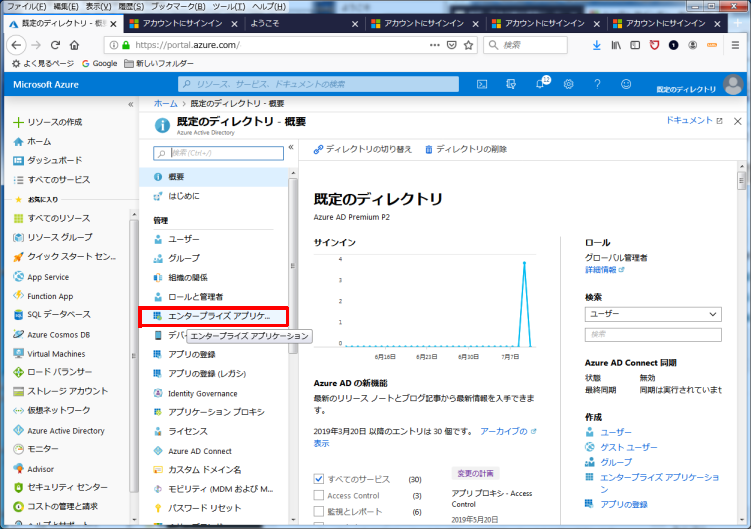
Task: Close the directory overview blade
Action: point(738,121)
